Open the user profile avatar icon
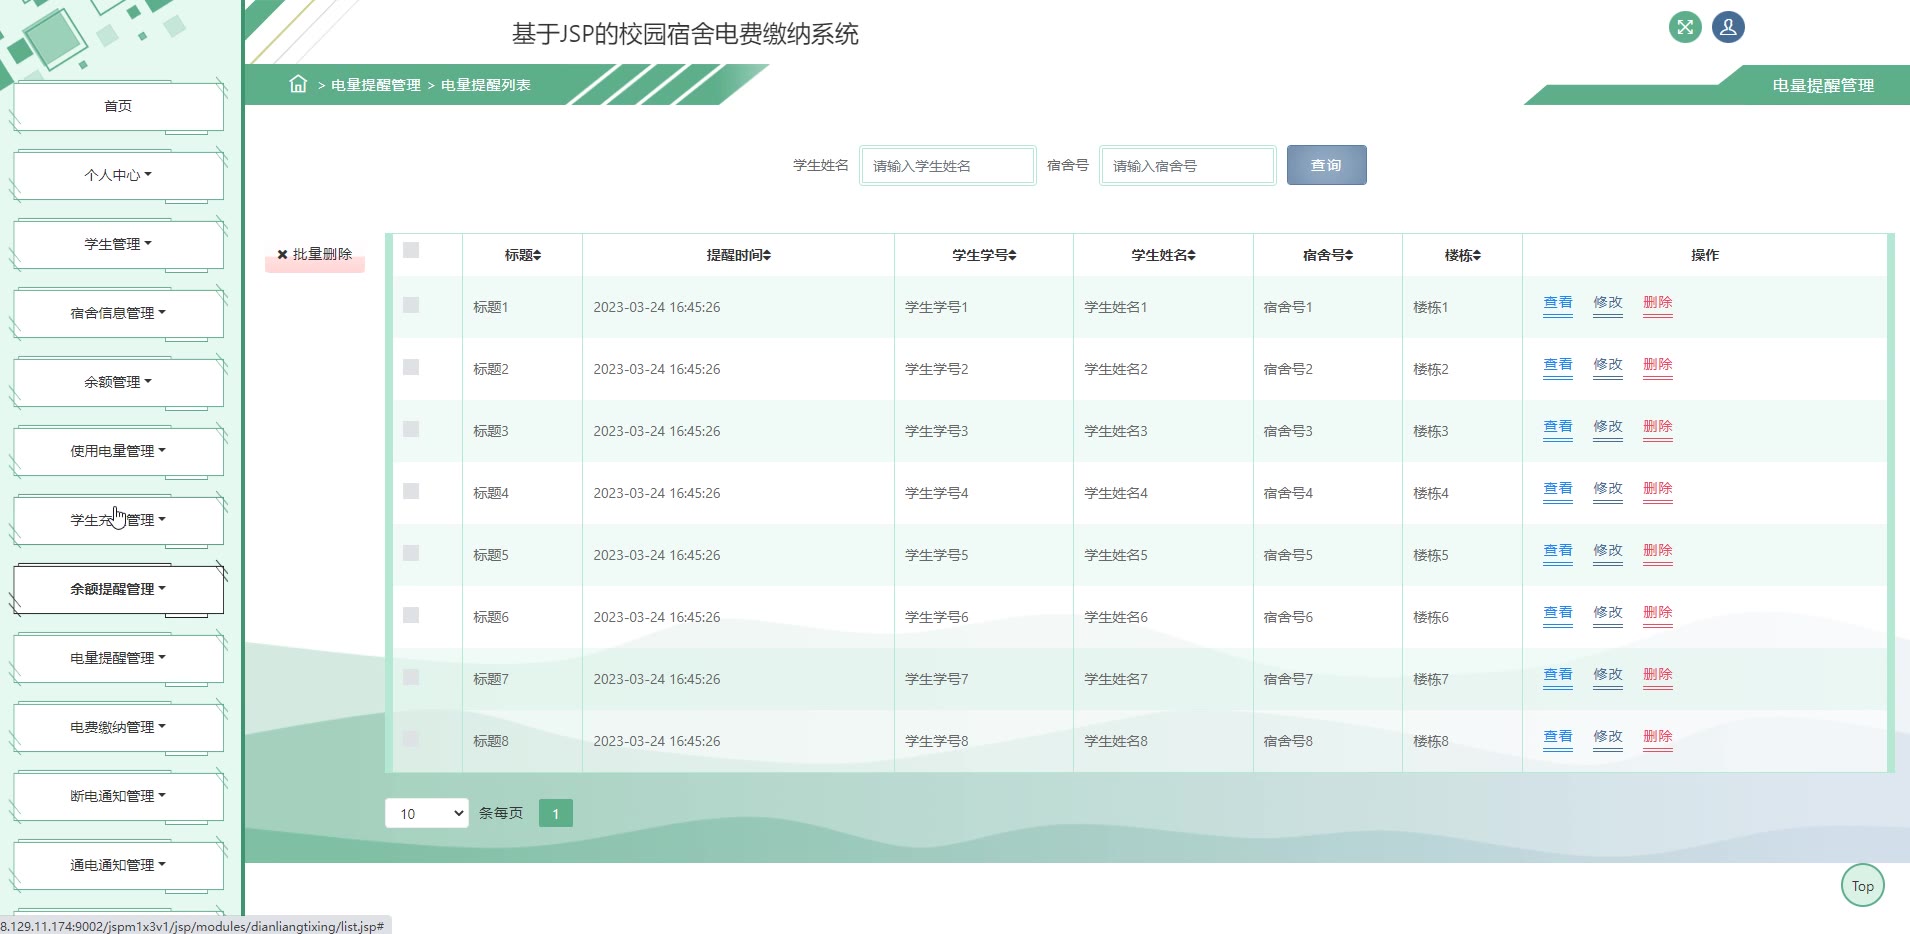This screenshot has width=1910, height=934. [1728, 27]
